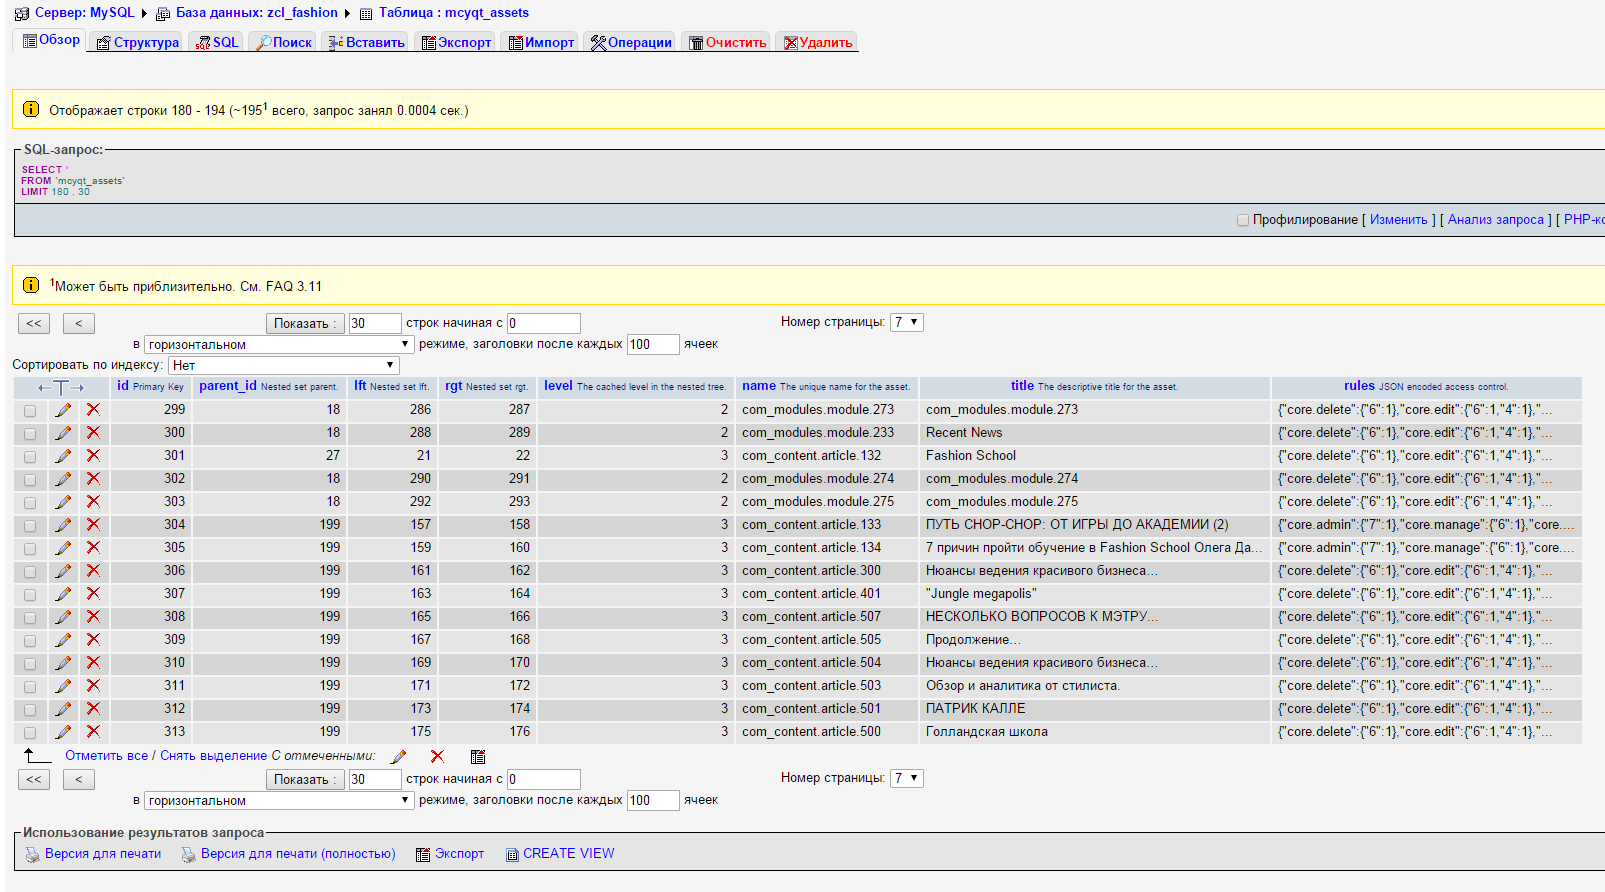Delete row id 309 red X icon
1605x892 pixels.
click(x=93, y=639)
